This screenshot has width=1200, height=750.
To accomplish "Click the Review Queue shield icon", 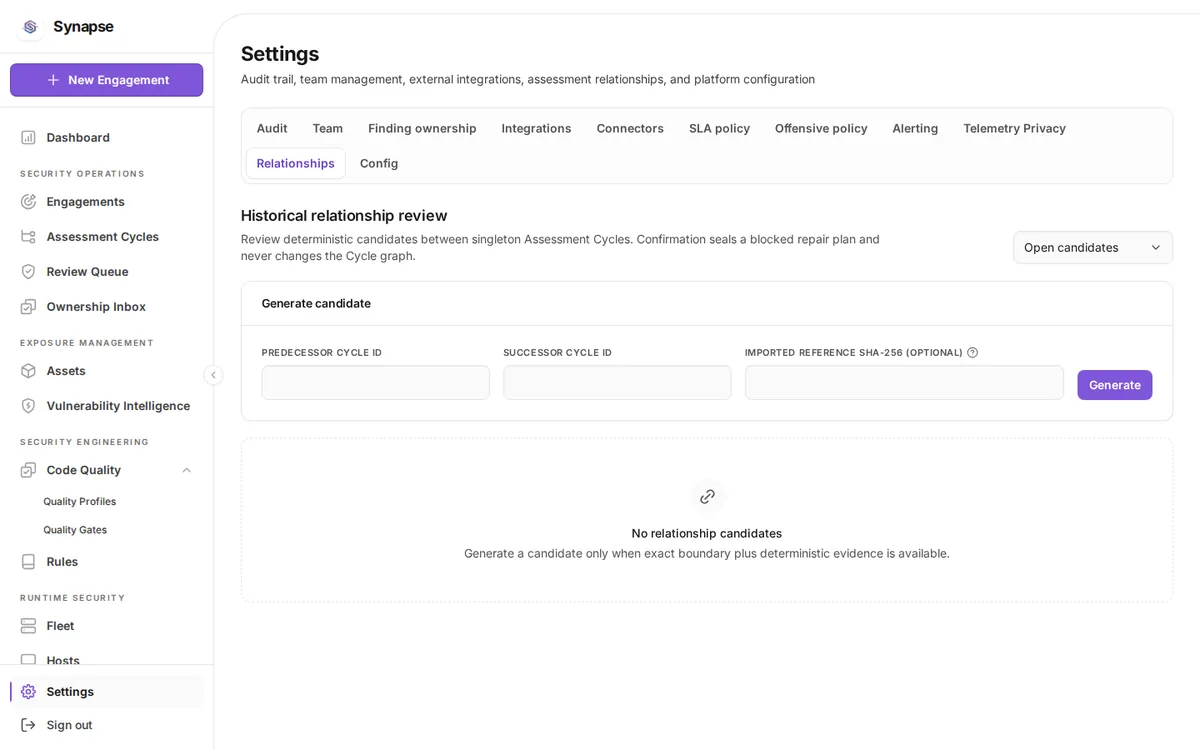I will (28, 271).
